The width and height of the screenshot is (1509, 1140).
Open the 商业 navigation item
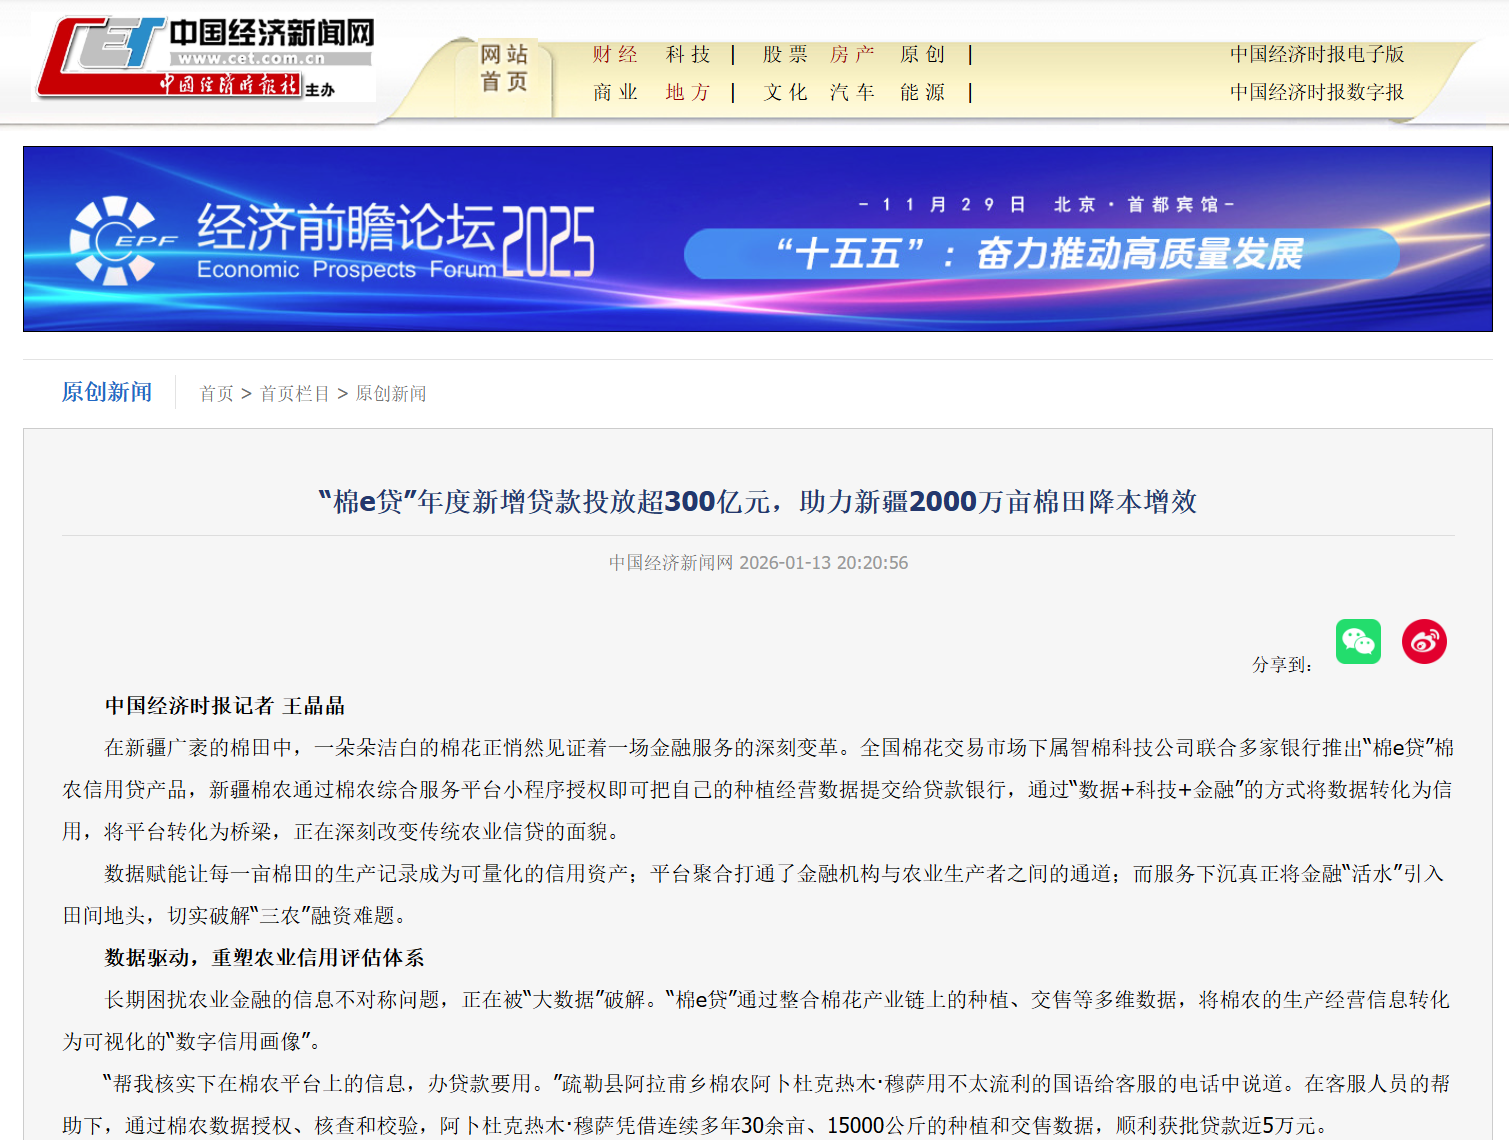[614, 92]
